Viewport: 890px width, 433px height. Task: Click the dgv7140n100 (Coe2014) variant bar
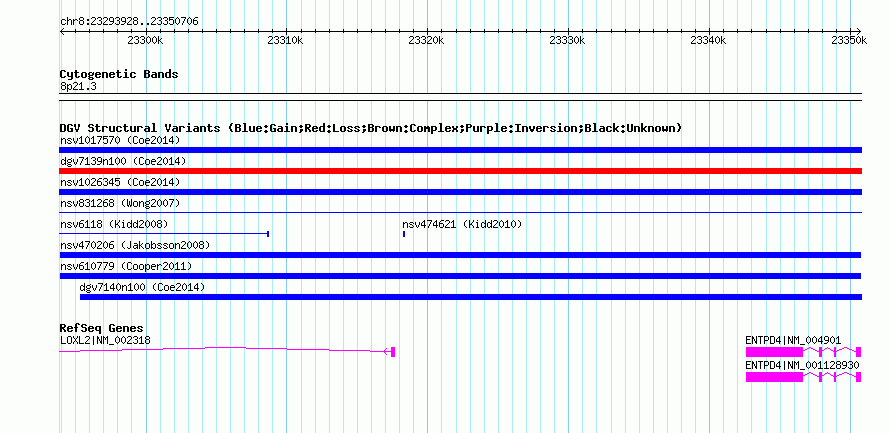pos(471,297)
